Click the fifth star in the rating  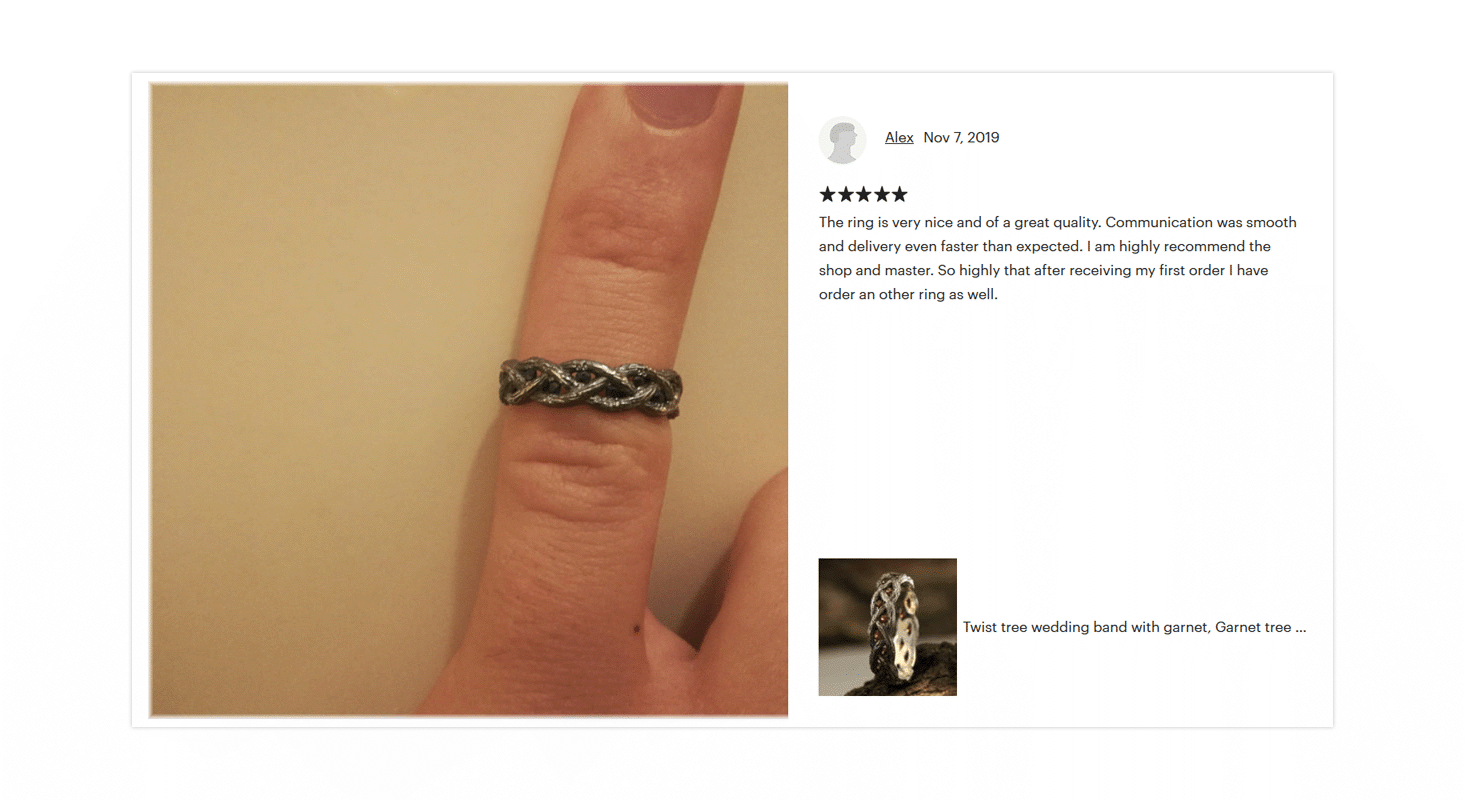pyautogui.click(x=899, y=194)
